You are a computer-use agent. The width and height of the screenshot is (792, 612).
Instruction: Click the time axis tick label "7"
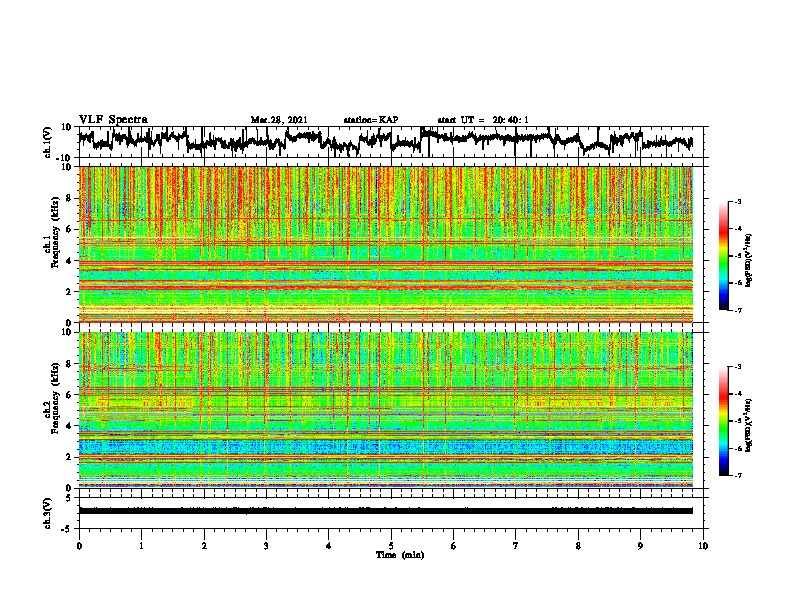(516, 546)
